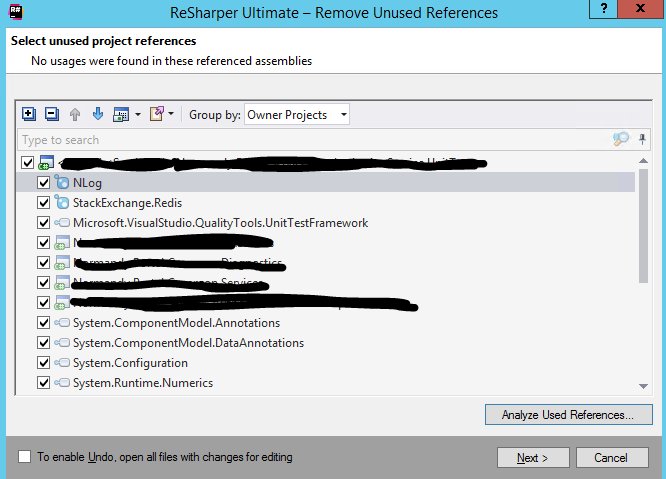Uncheck the System.Configuration checkbox
Screen dimensions: 666x479
point(43,363)
